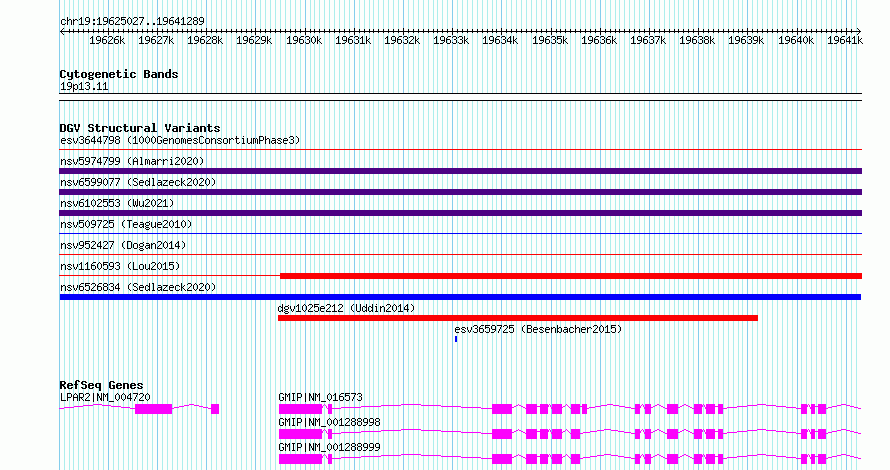Select the 19p13.11 band label
The width and height of the screenshot is (890, 470).
[84, 86]
